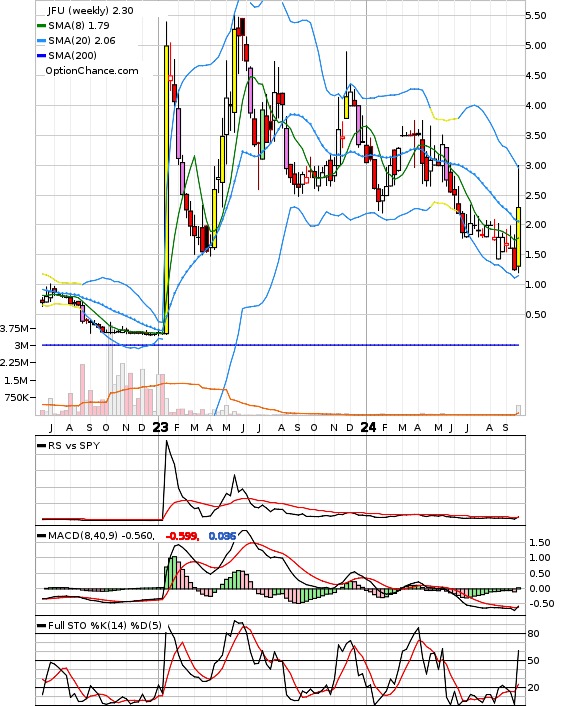Screen dimensions: 566x706
Task: Click the red -0.599 MACD signal value
Action: click(182, 536)
